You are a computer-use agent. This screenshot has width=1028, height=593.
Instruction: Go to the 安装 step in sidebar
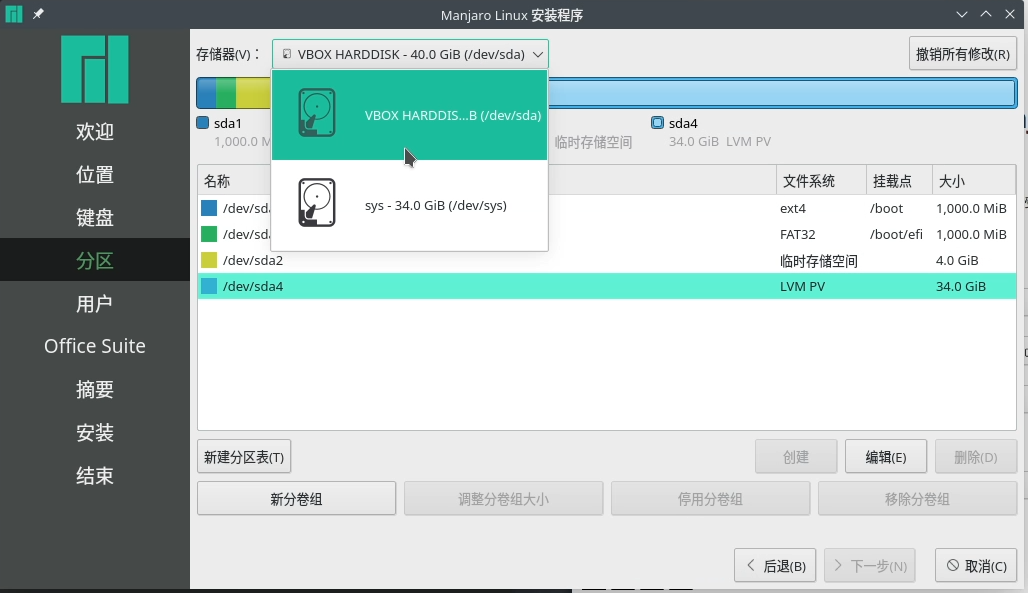(x=95, y=432)
